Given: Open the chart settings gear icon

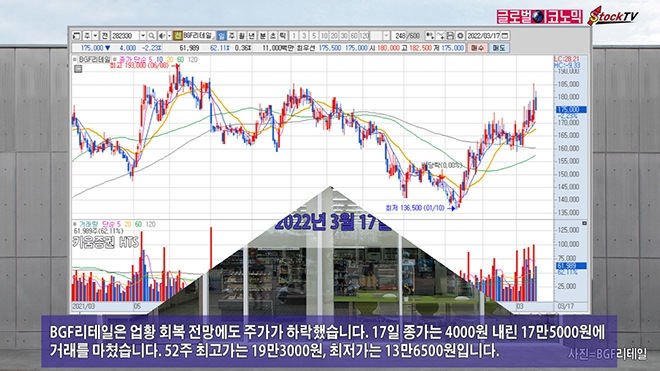Looking at the screenshot, I should tap(460, 36).
